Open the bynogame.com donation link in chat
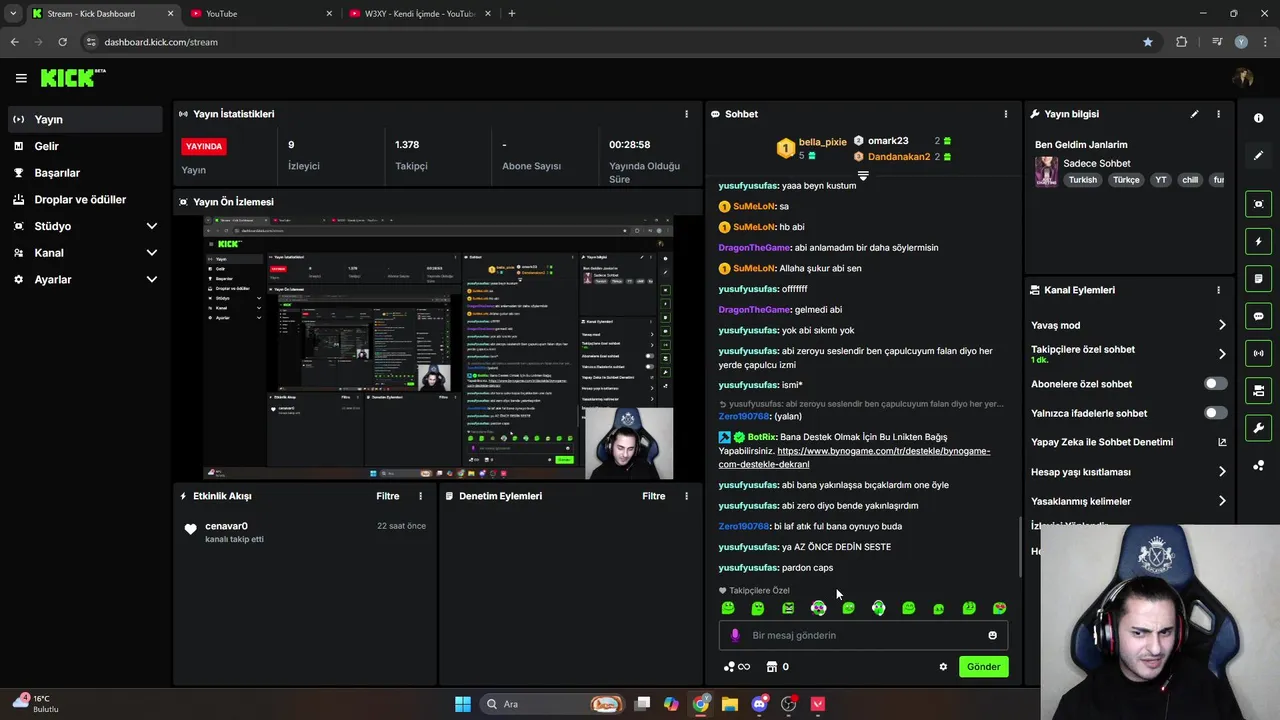The image size is (1280, 720). (x=854, y=458)
